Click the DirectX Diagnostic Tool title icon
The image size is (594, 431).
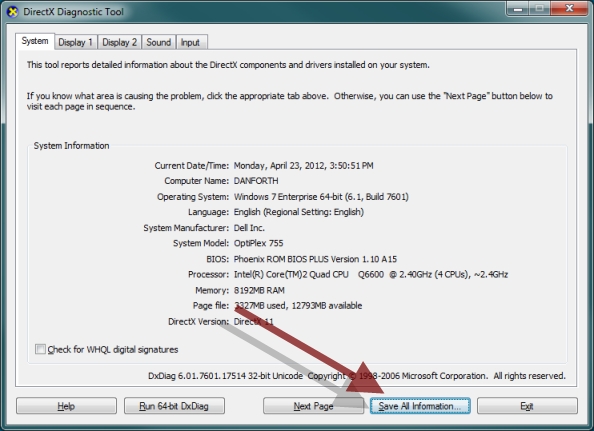pos(12,12)
